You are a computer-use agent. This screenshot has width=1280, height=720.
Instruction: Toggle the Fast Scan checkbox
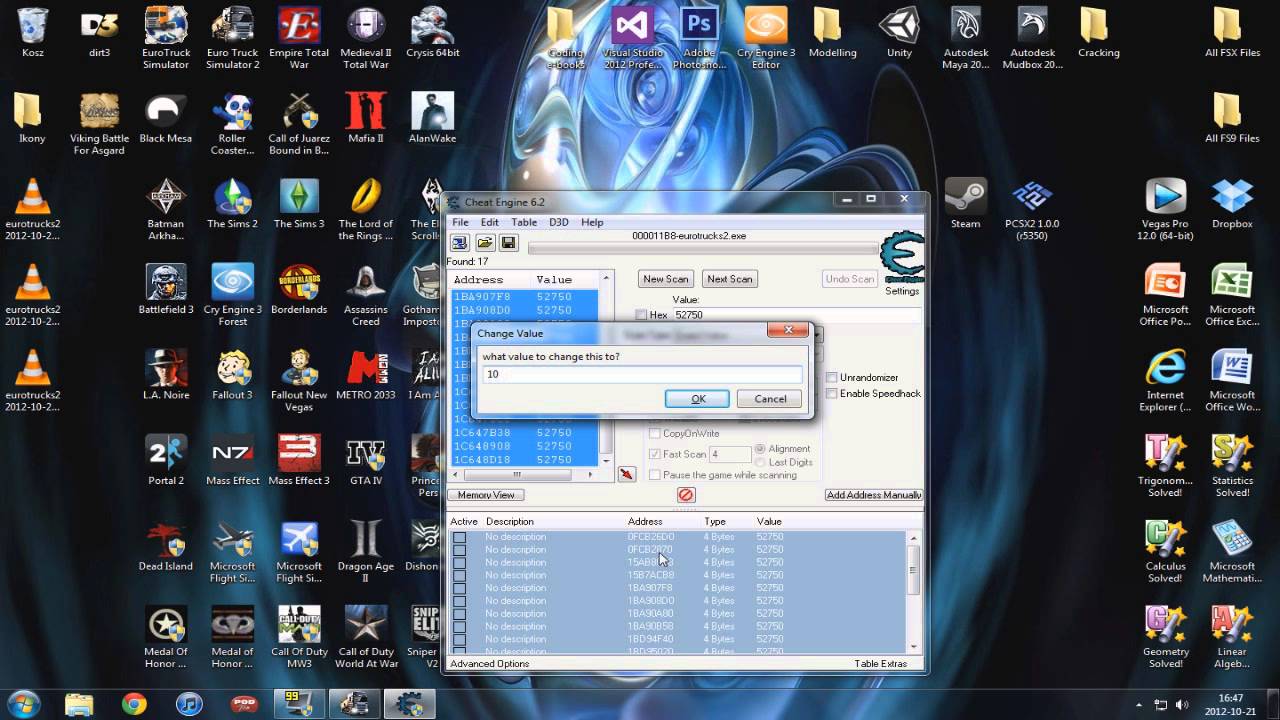pyautogui.click(x=655, y=454)
